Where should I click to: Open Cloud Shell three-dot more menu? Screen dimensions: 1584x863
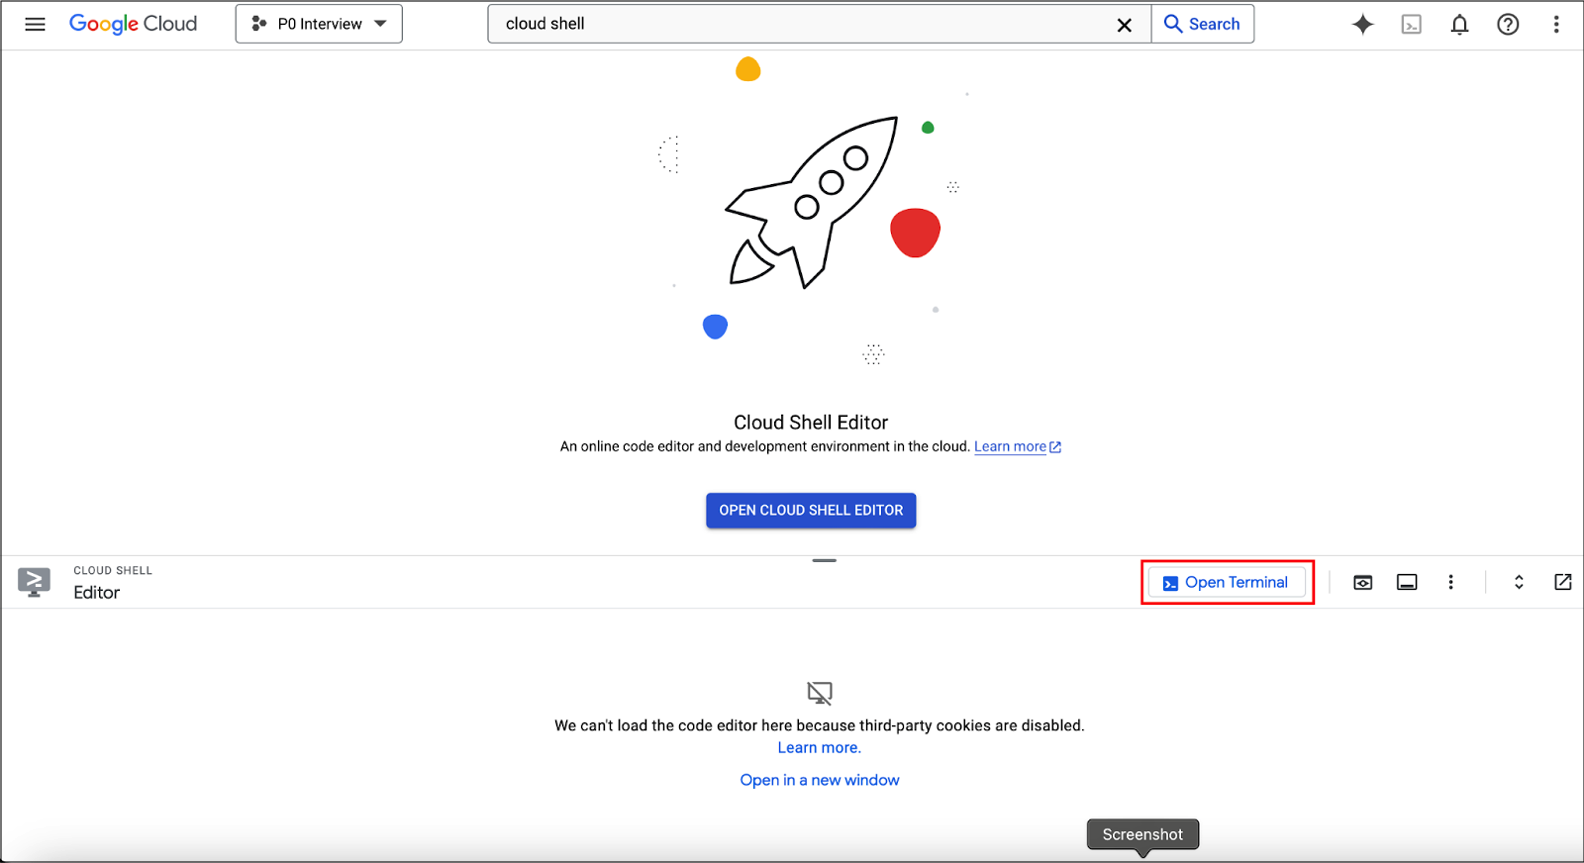tap(1451, 582)
